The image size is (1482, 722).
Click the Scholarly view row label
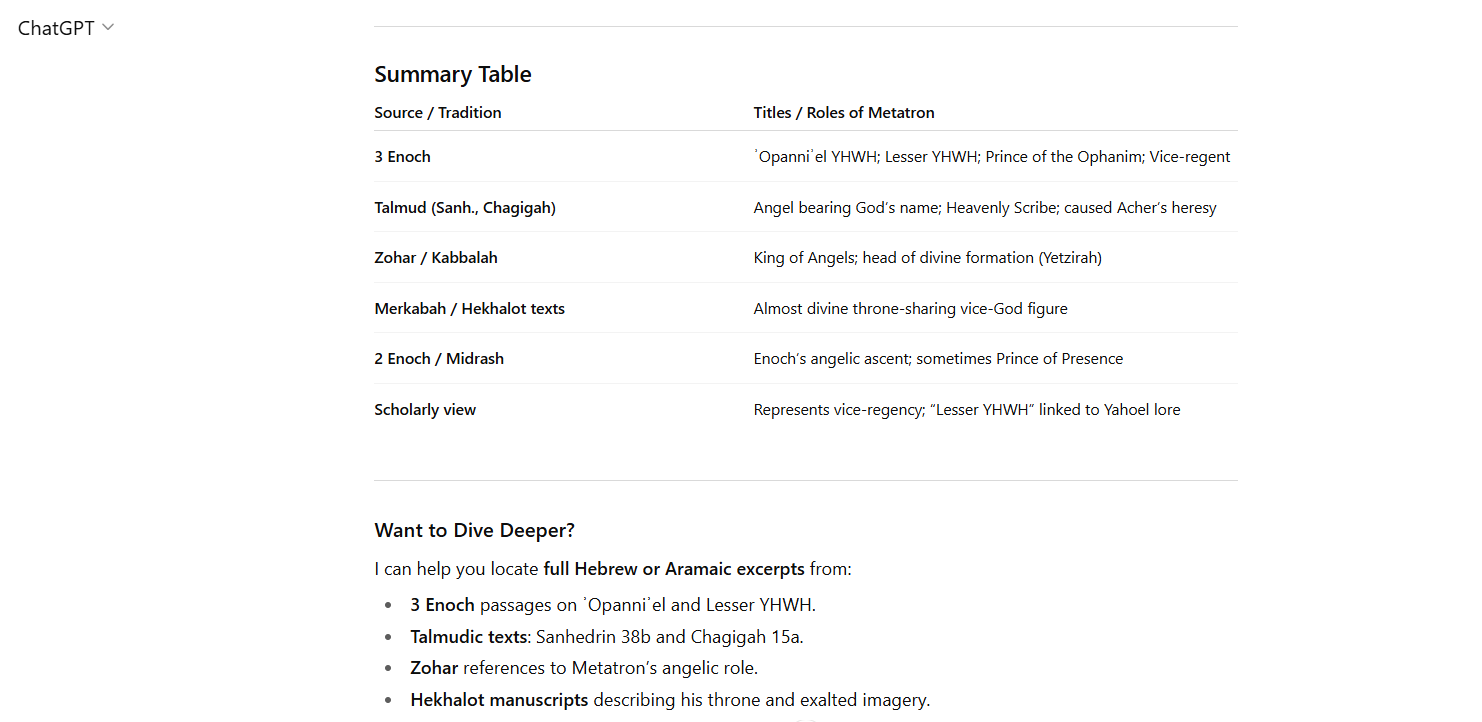(424, 409)
